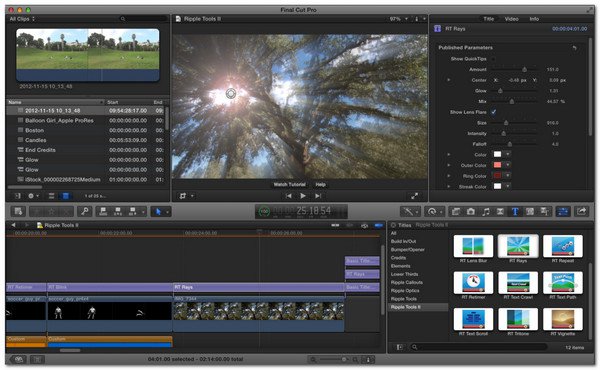Open browser action gear menu
Viewport: 600px width, 370px height.
[x=33, y=196]
